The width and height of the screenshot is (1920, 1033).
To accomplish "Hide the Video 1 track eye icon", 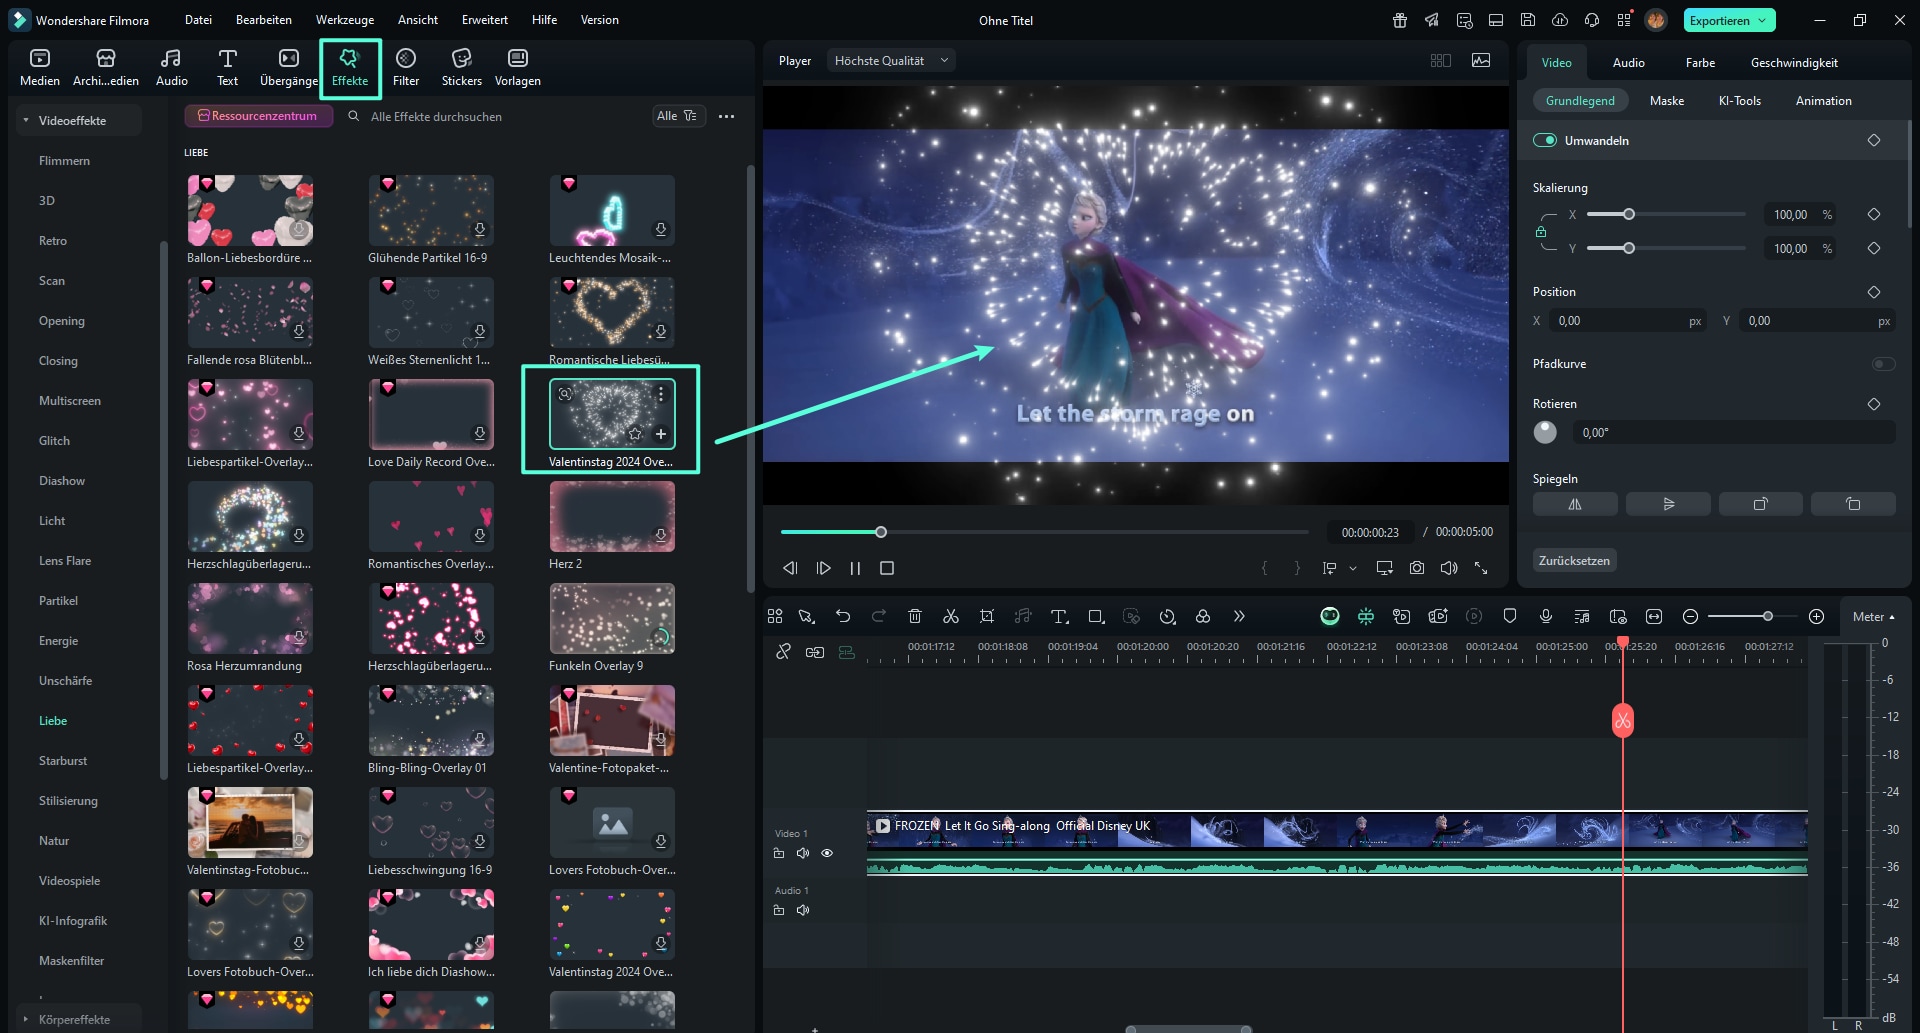I will [827, 853].
